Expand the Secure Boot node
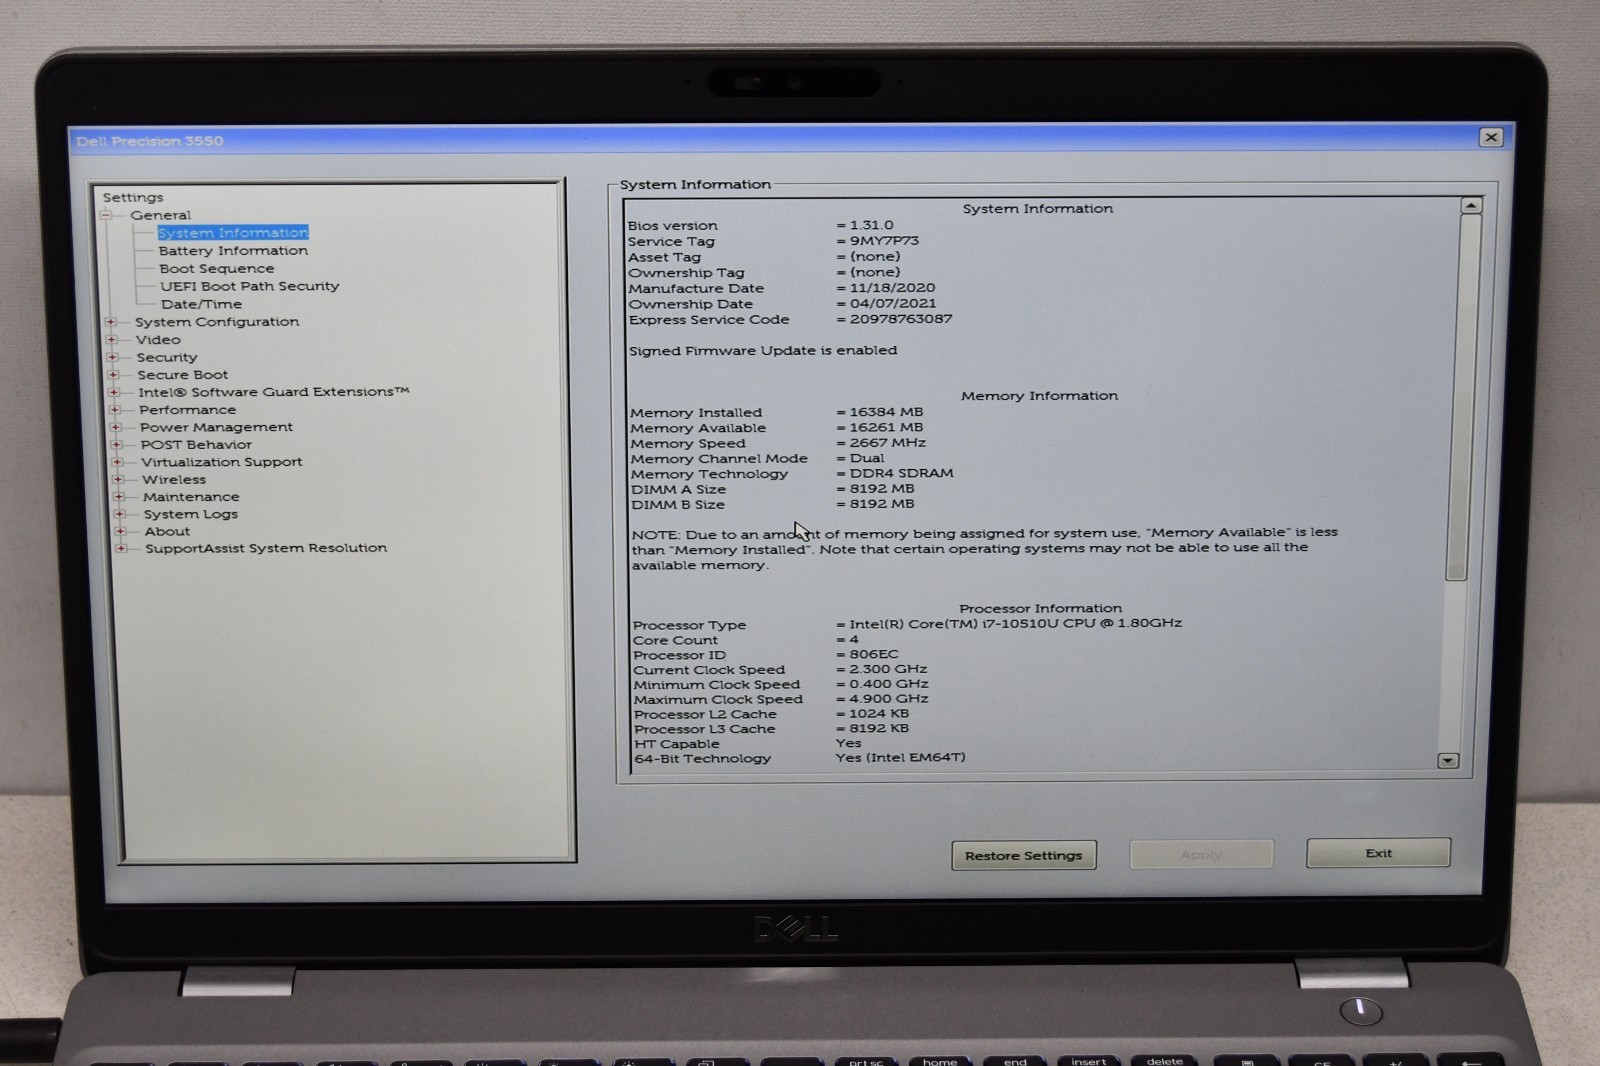 [x=113, y=375]
